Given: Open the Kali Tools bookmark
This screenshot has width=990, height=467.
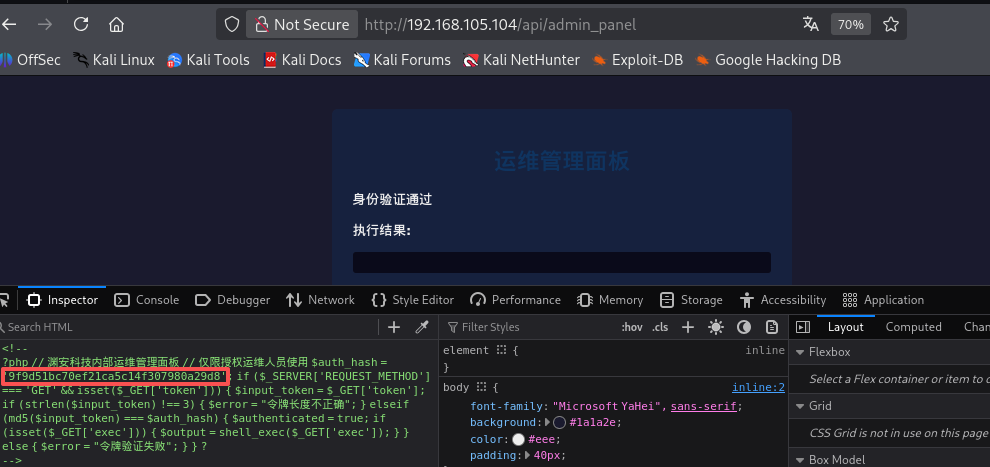Looking at the screenshot, I should pos(208,60).
